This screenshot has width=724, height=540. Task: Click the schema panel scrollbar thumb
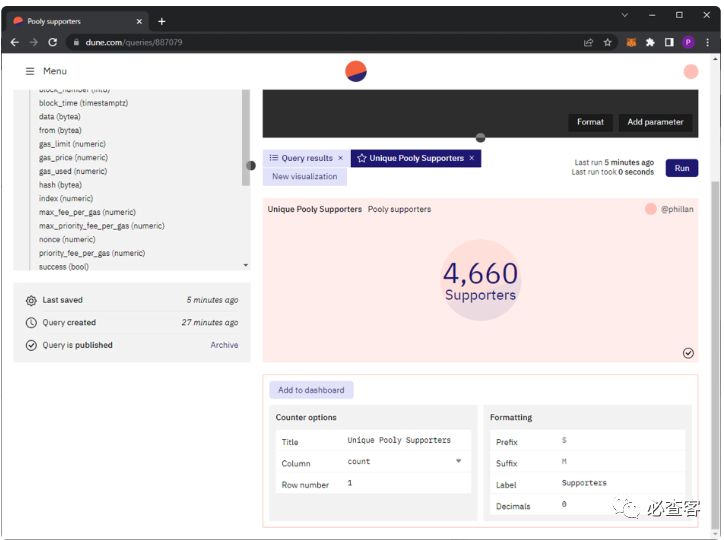pyautogui.click(x=246, y=138)
